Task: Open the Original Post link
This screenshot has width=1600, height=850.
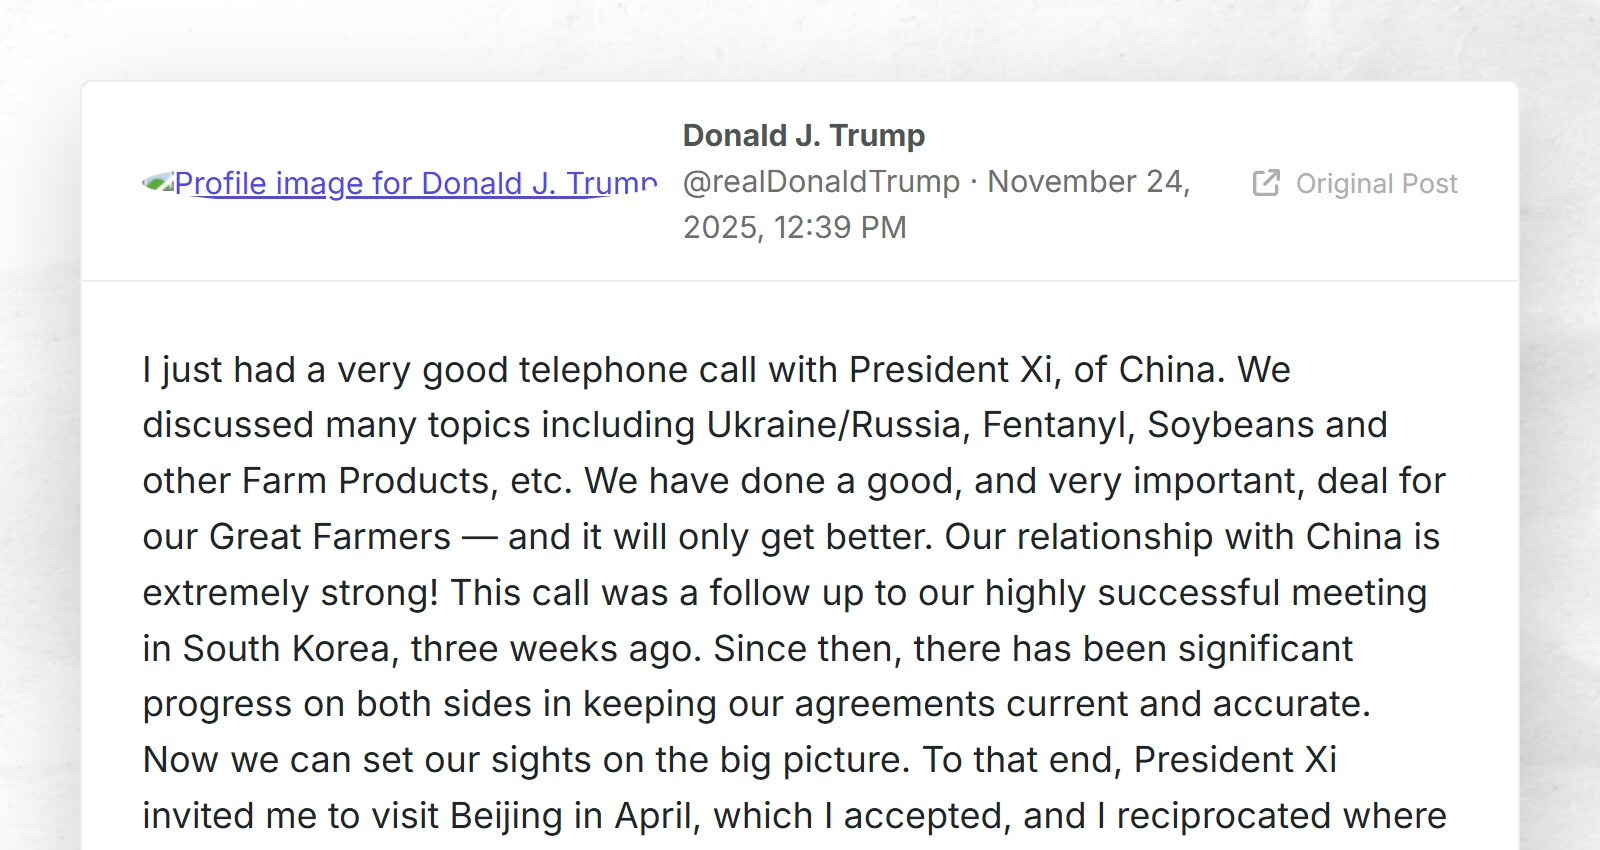Action: 1375,183
